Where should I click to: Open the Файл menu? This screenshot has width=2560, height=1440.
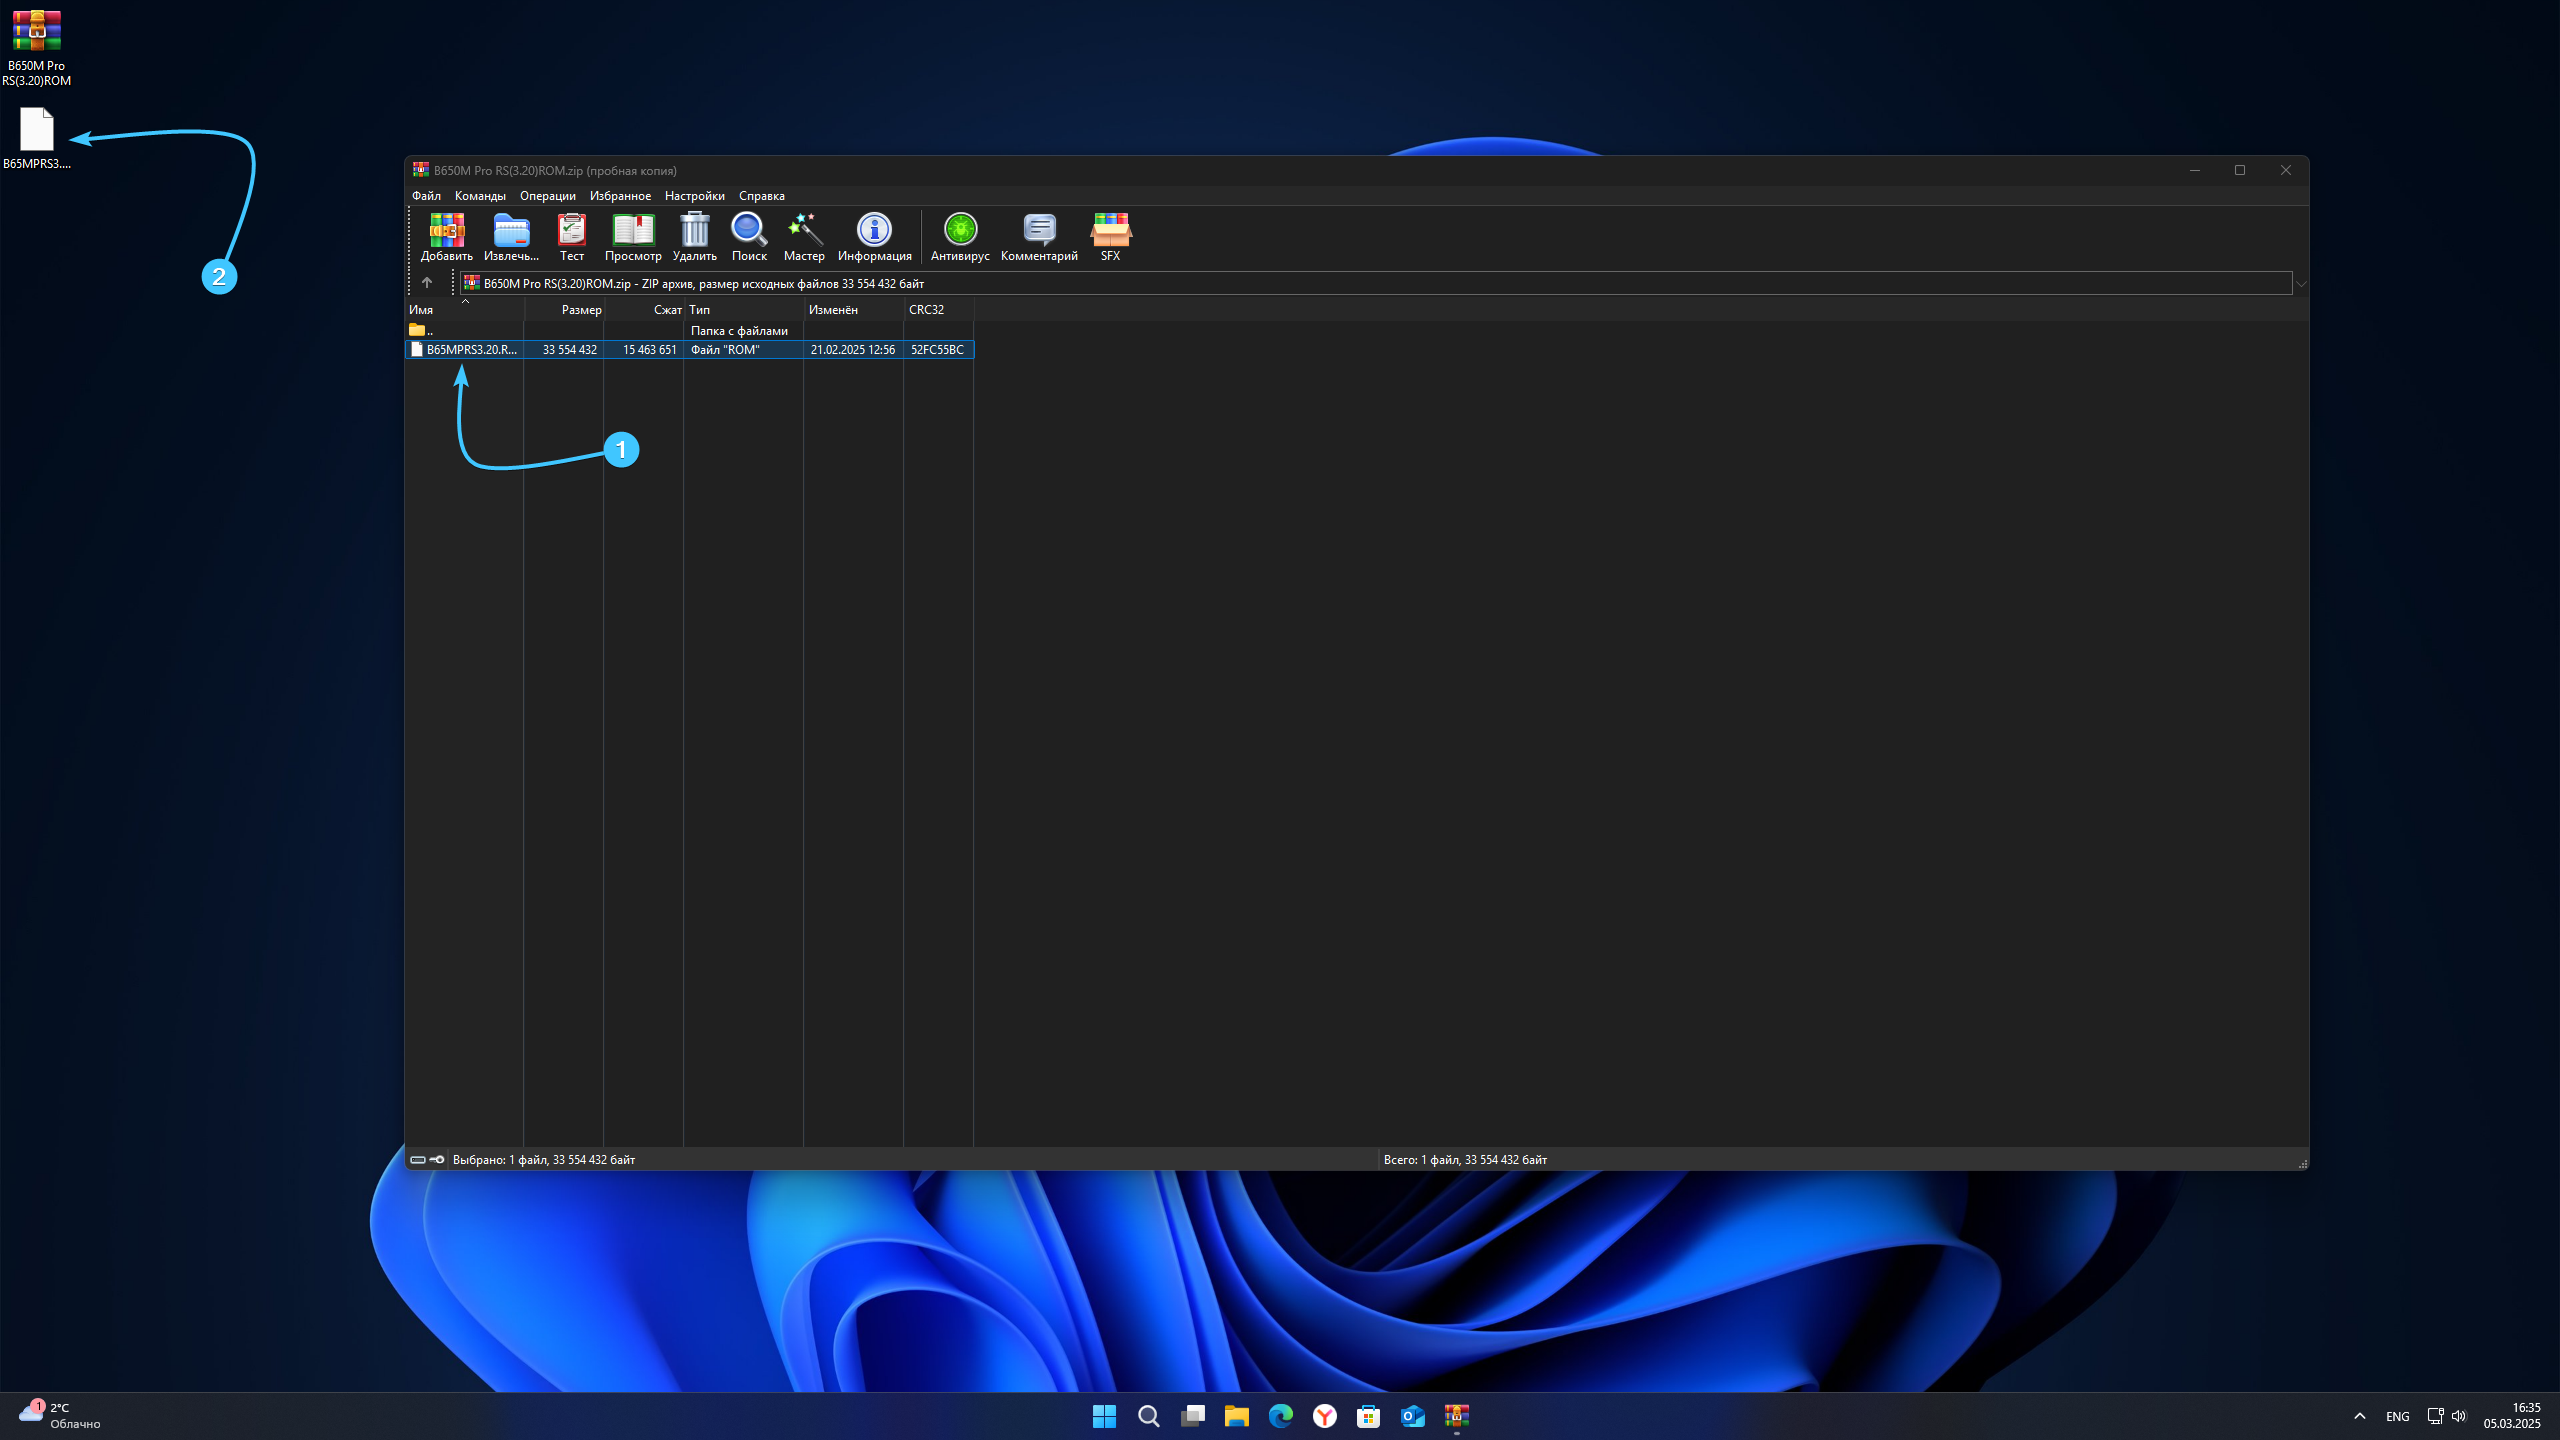426,196
